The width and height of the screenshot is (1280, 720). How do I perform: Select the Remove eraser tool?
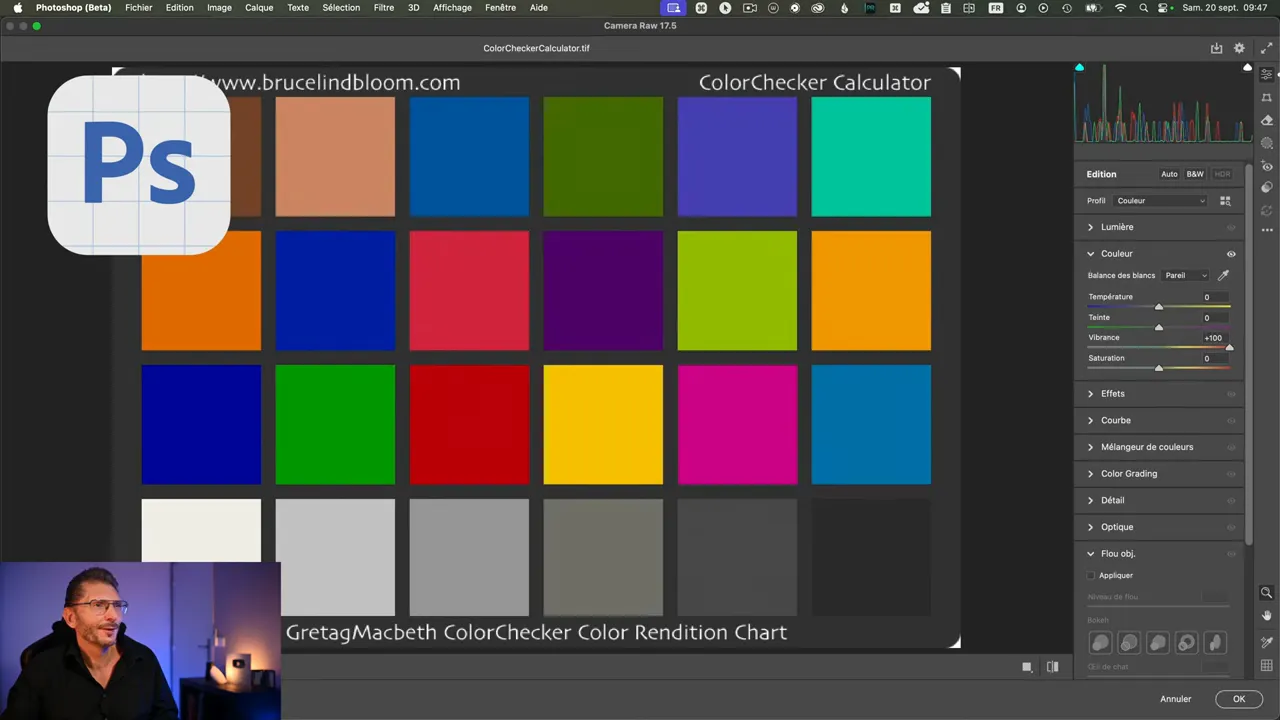coord(1267,120)
